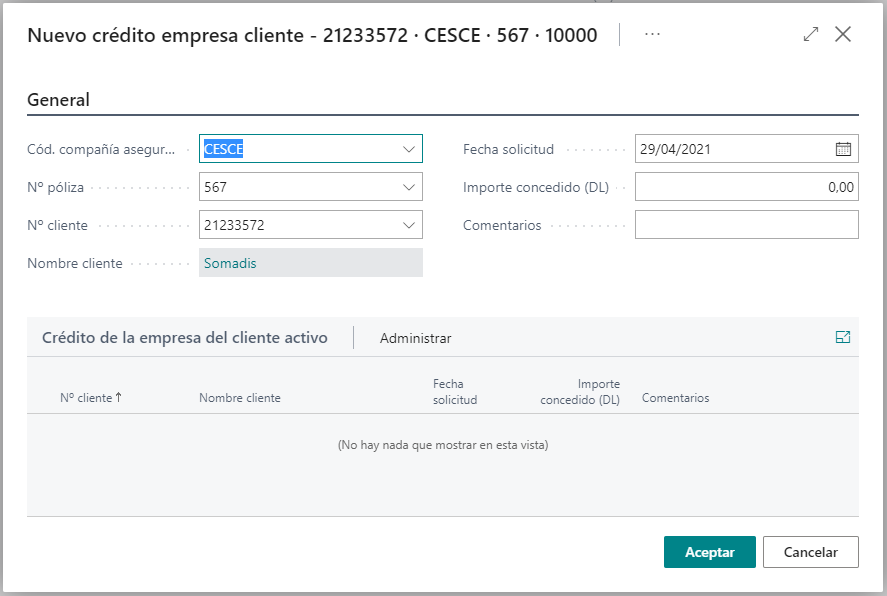The height and width of the screenshot is (596, 887).
Task: Close the Nuevo crédito dialog
Action: click(843, 34)
